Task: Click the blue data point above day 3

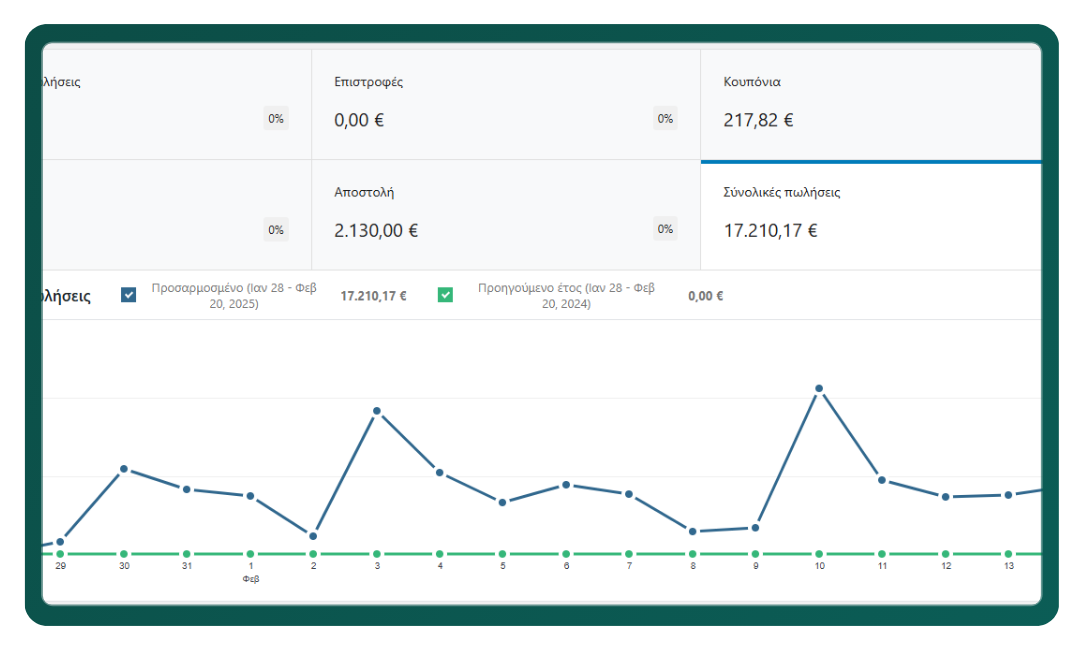Action: click(x=377, y=411)
